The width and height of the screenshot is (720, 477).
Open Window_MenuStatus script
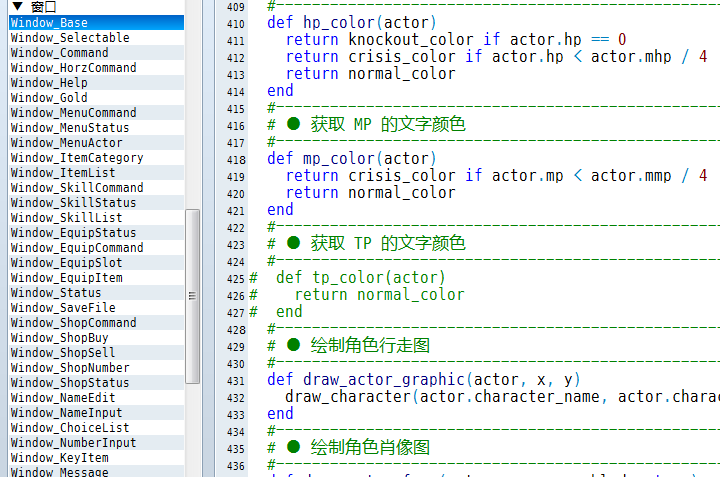click(x=96, y=128)
